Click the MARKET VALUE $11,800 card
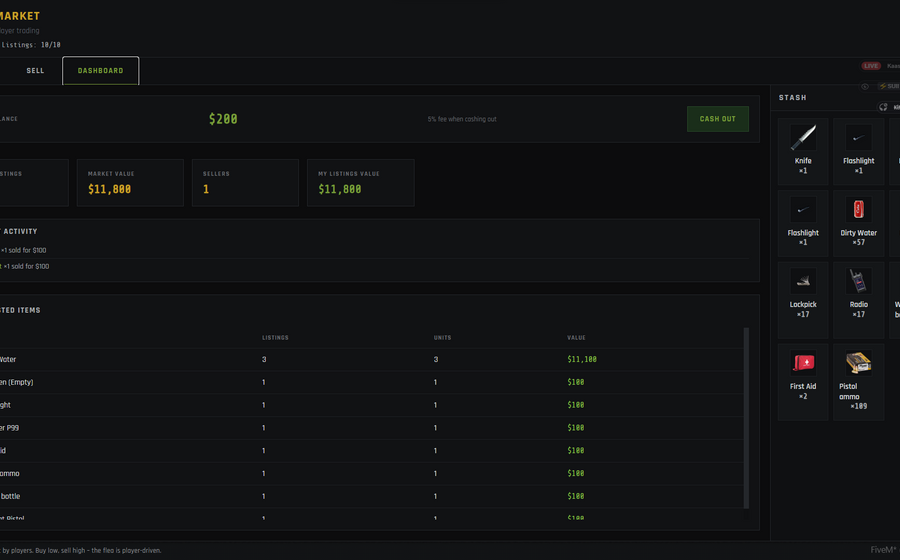Viewport: 900px width, 560px height. (x=130, y=182)
